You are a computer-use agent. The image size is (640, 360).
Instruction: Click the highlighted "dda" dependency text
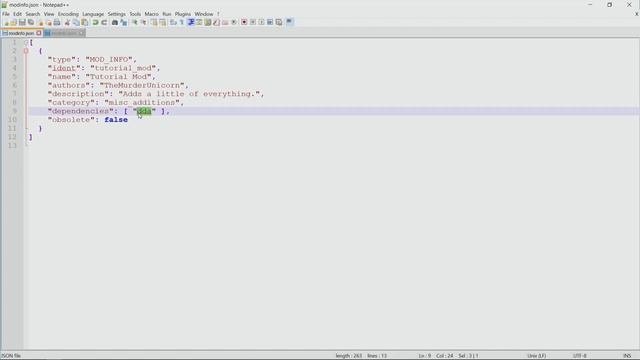(144, 111)
